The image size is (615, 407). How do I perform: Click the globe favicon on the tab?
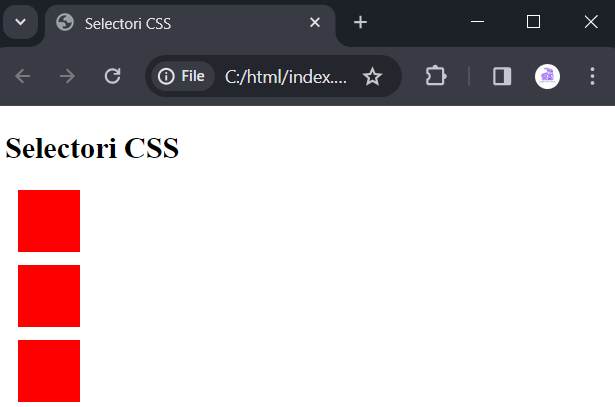[x=65, y=22]
